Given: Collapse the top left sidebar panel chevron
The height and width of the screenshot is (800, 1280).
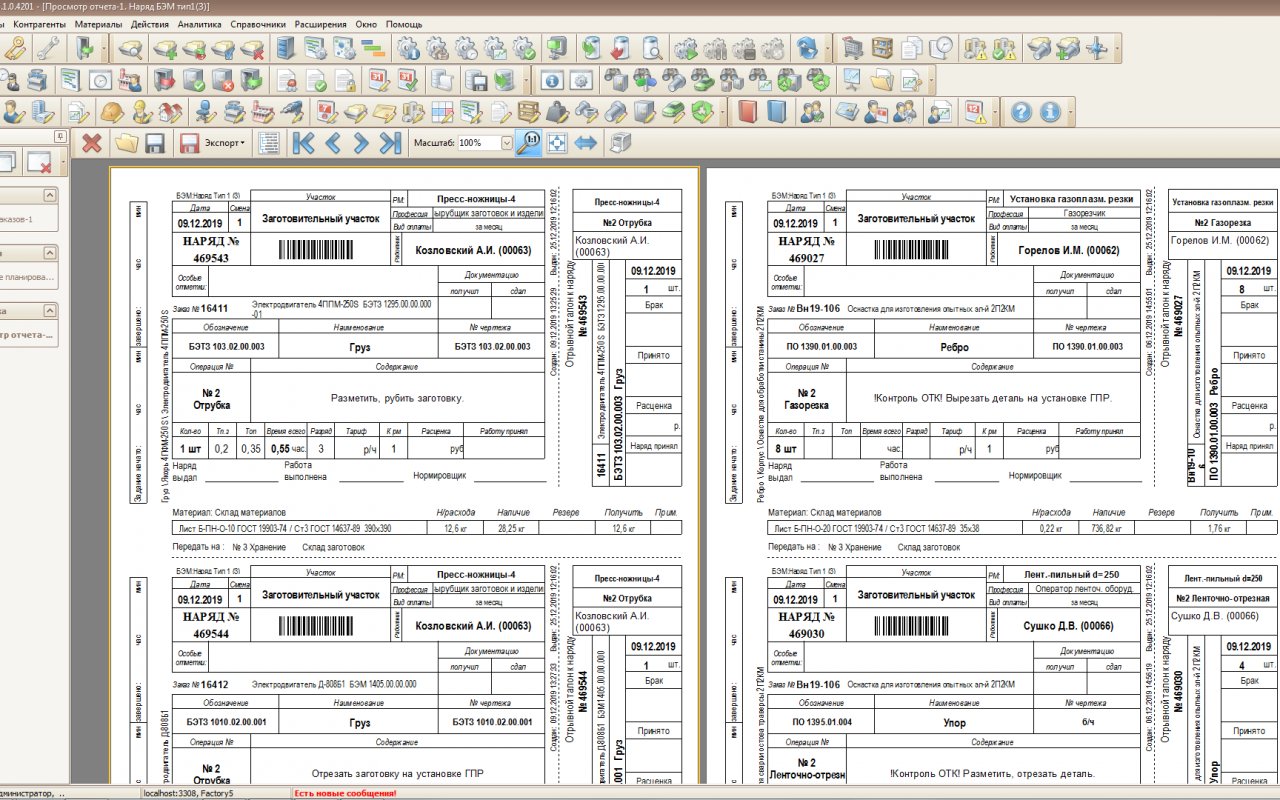Looking at the screenshot, I should pyautogui.click(x=48, y=196).
